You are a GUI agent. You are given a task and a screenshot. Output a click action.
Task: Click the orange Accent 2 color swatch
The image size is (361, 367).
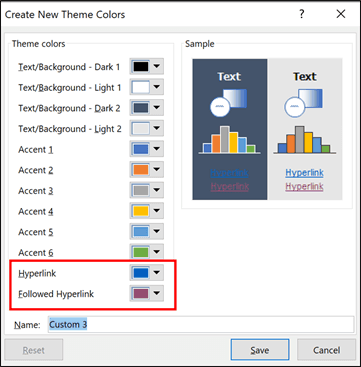(x=141, y=170)
